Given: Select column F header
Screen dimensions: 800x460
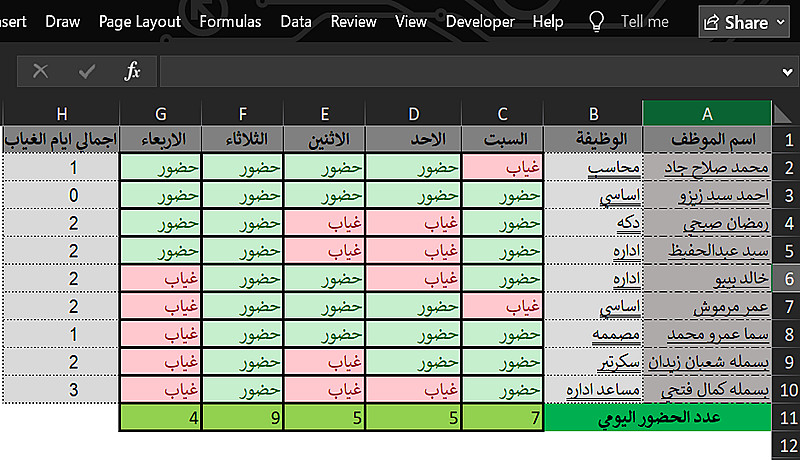Looking at the screenshot, I should pos(243,113).
